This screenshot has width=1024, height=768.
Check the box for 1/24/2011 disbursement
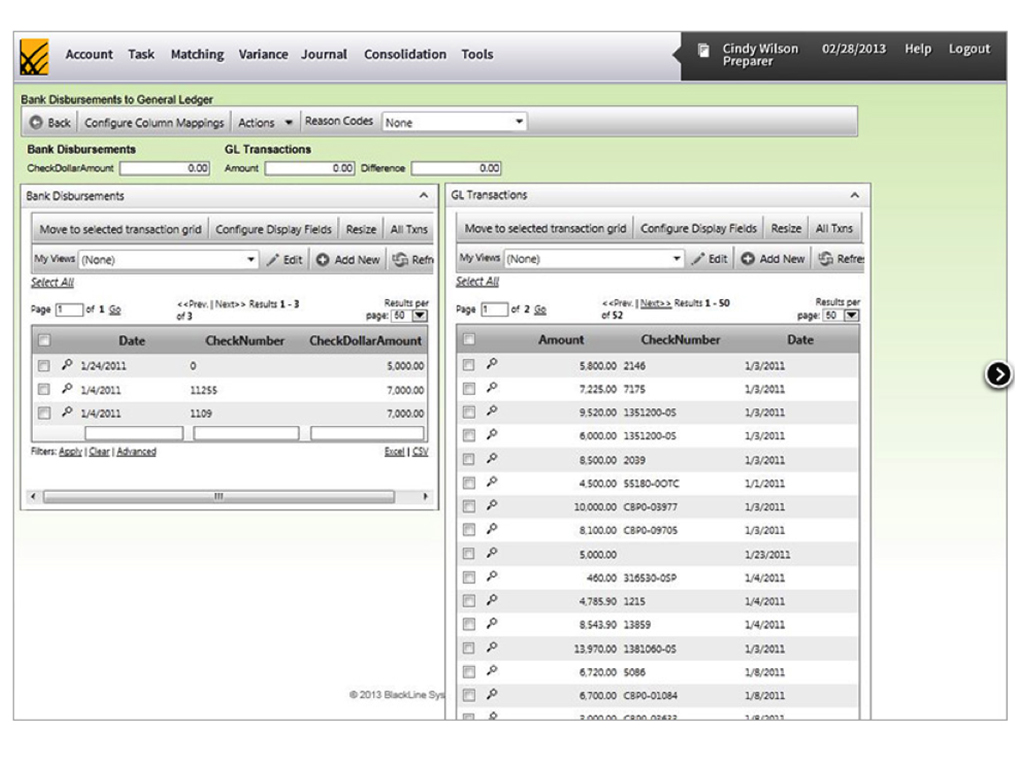click(44, 366)
